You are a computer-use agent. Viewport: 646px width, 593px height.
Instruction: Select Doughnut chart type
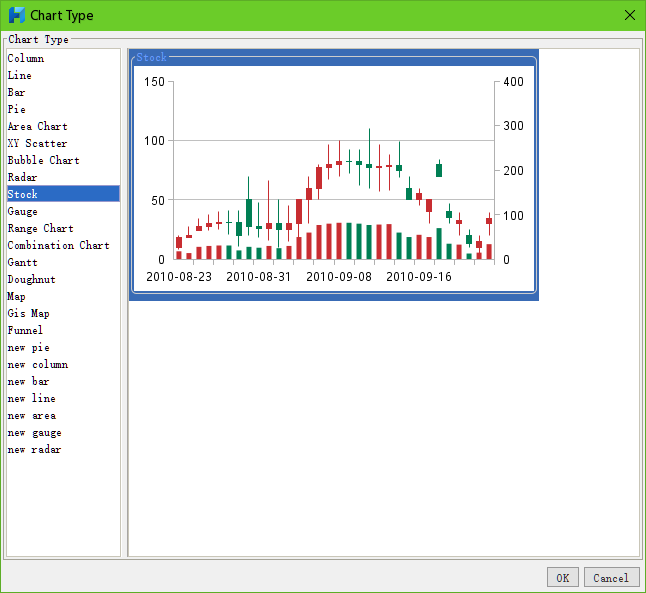coord(63,279)
